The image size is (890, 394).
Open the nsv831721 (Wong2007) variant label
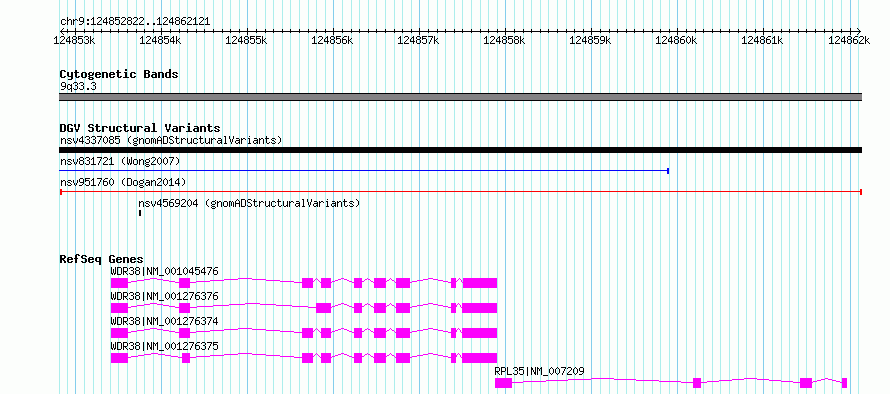[x=120, y=162]
